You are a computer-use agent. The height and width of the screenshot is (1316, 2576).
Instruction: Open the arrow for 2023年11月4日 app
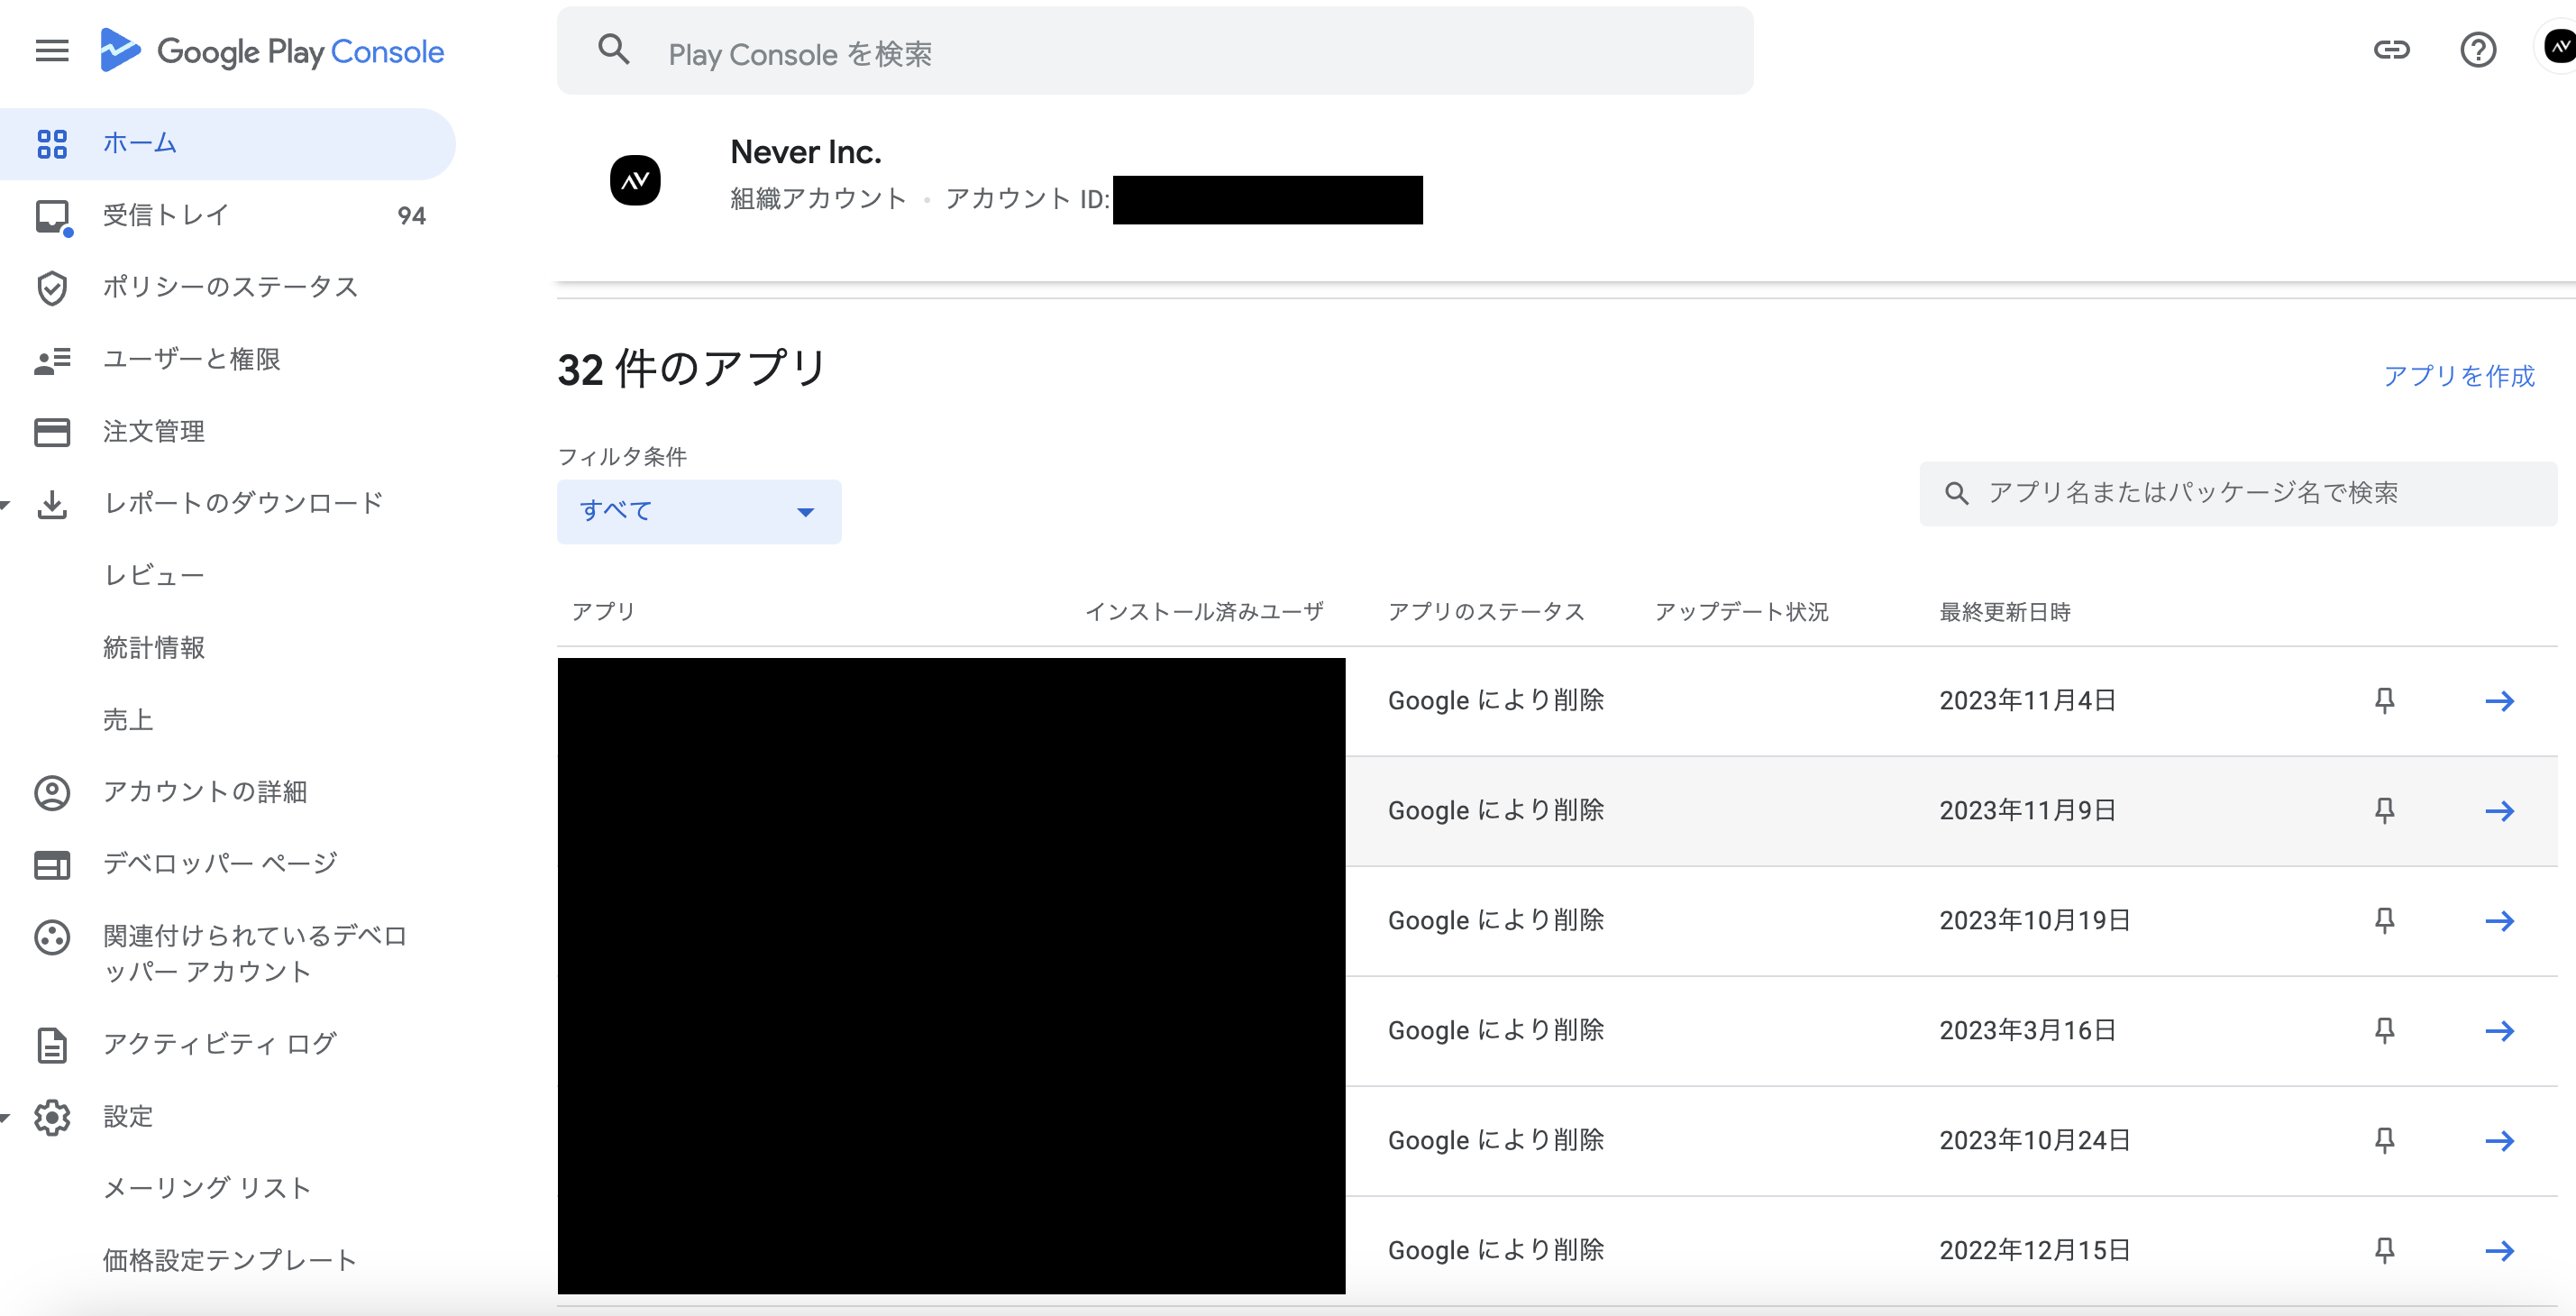point(2499,701)
